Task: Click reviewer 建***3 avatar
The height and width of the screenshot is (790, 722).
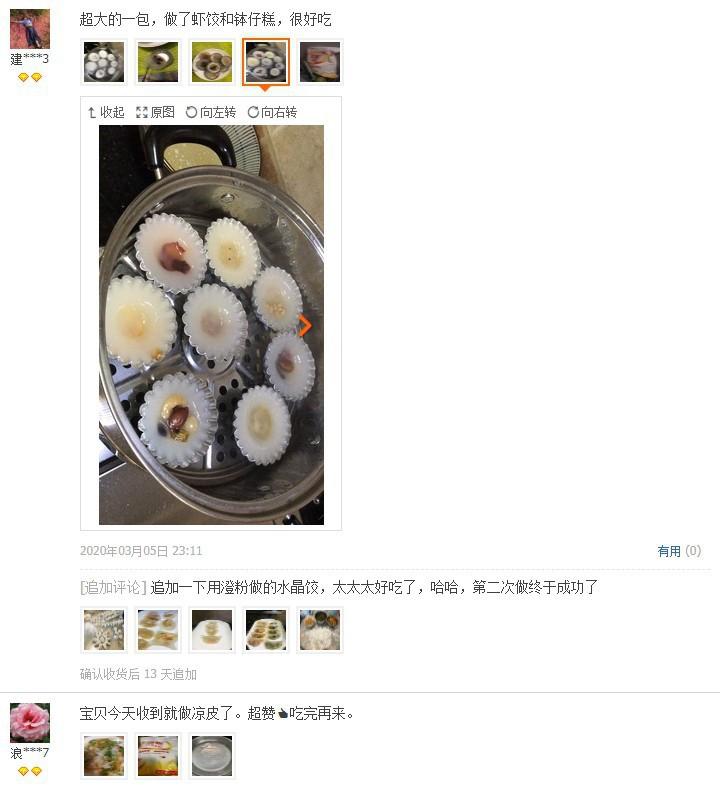Action: click(x=30, y=29)
